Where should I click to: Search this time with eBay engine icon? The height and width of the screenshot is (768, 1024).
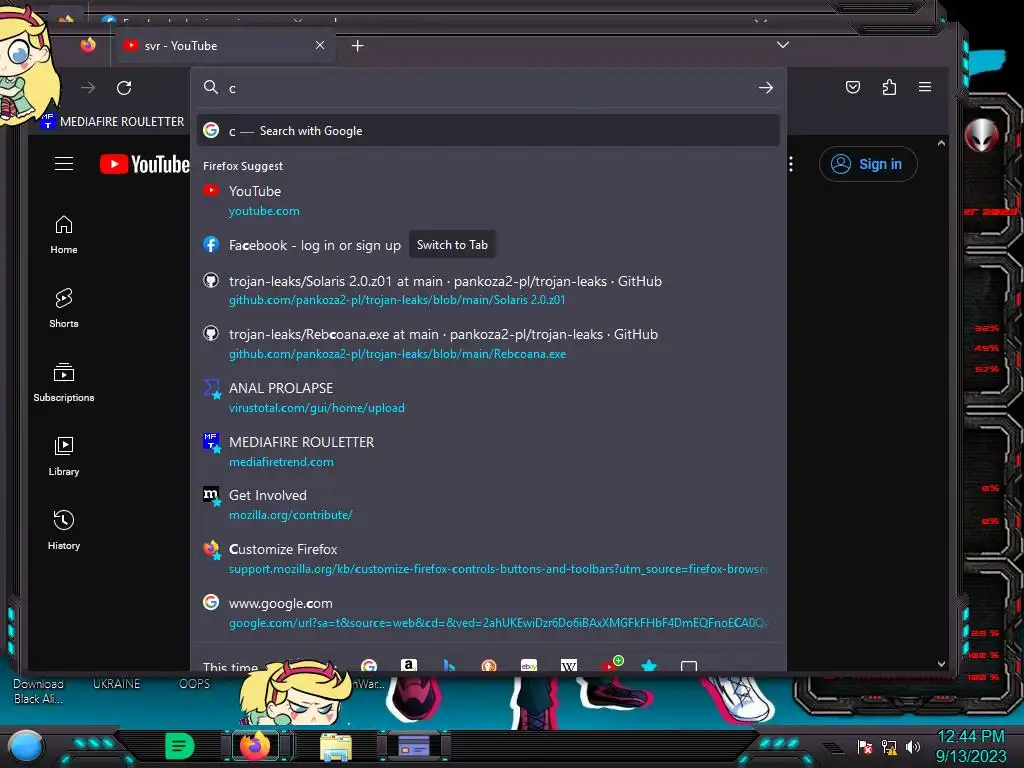click(529, 665)
